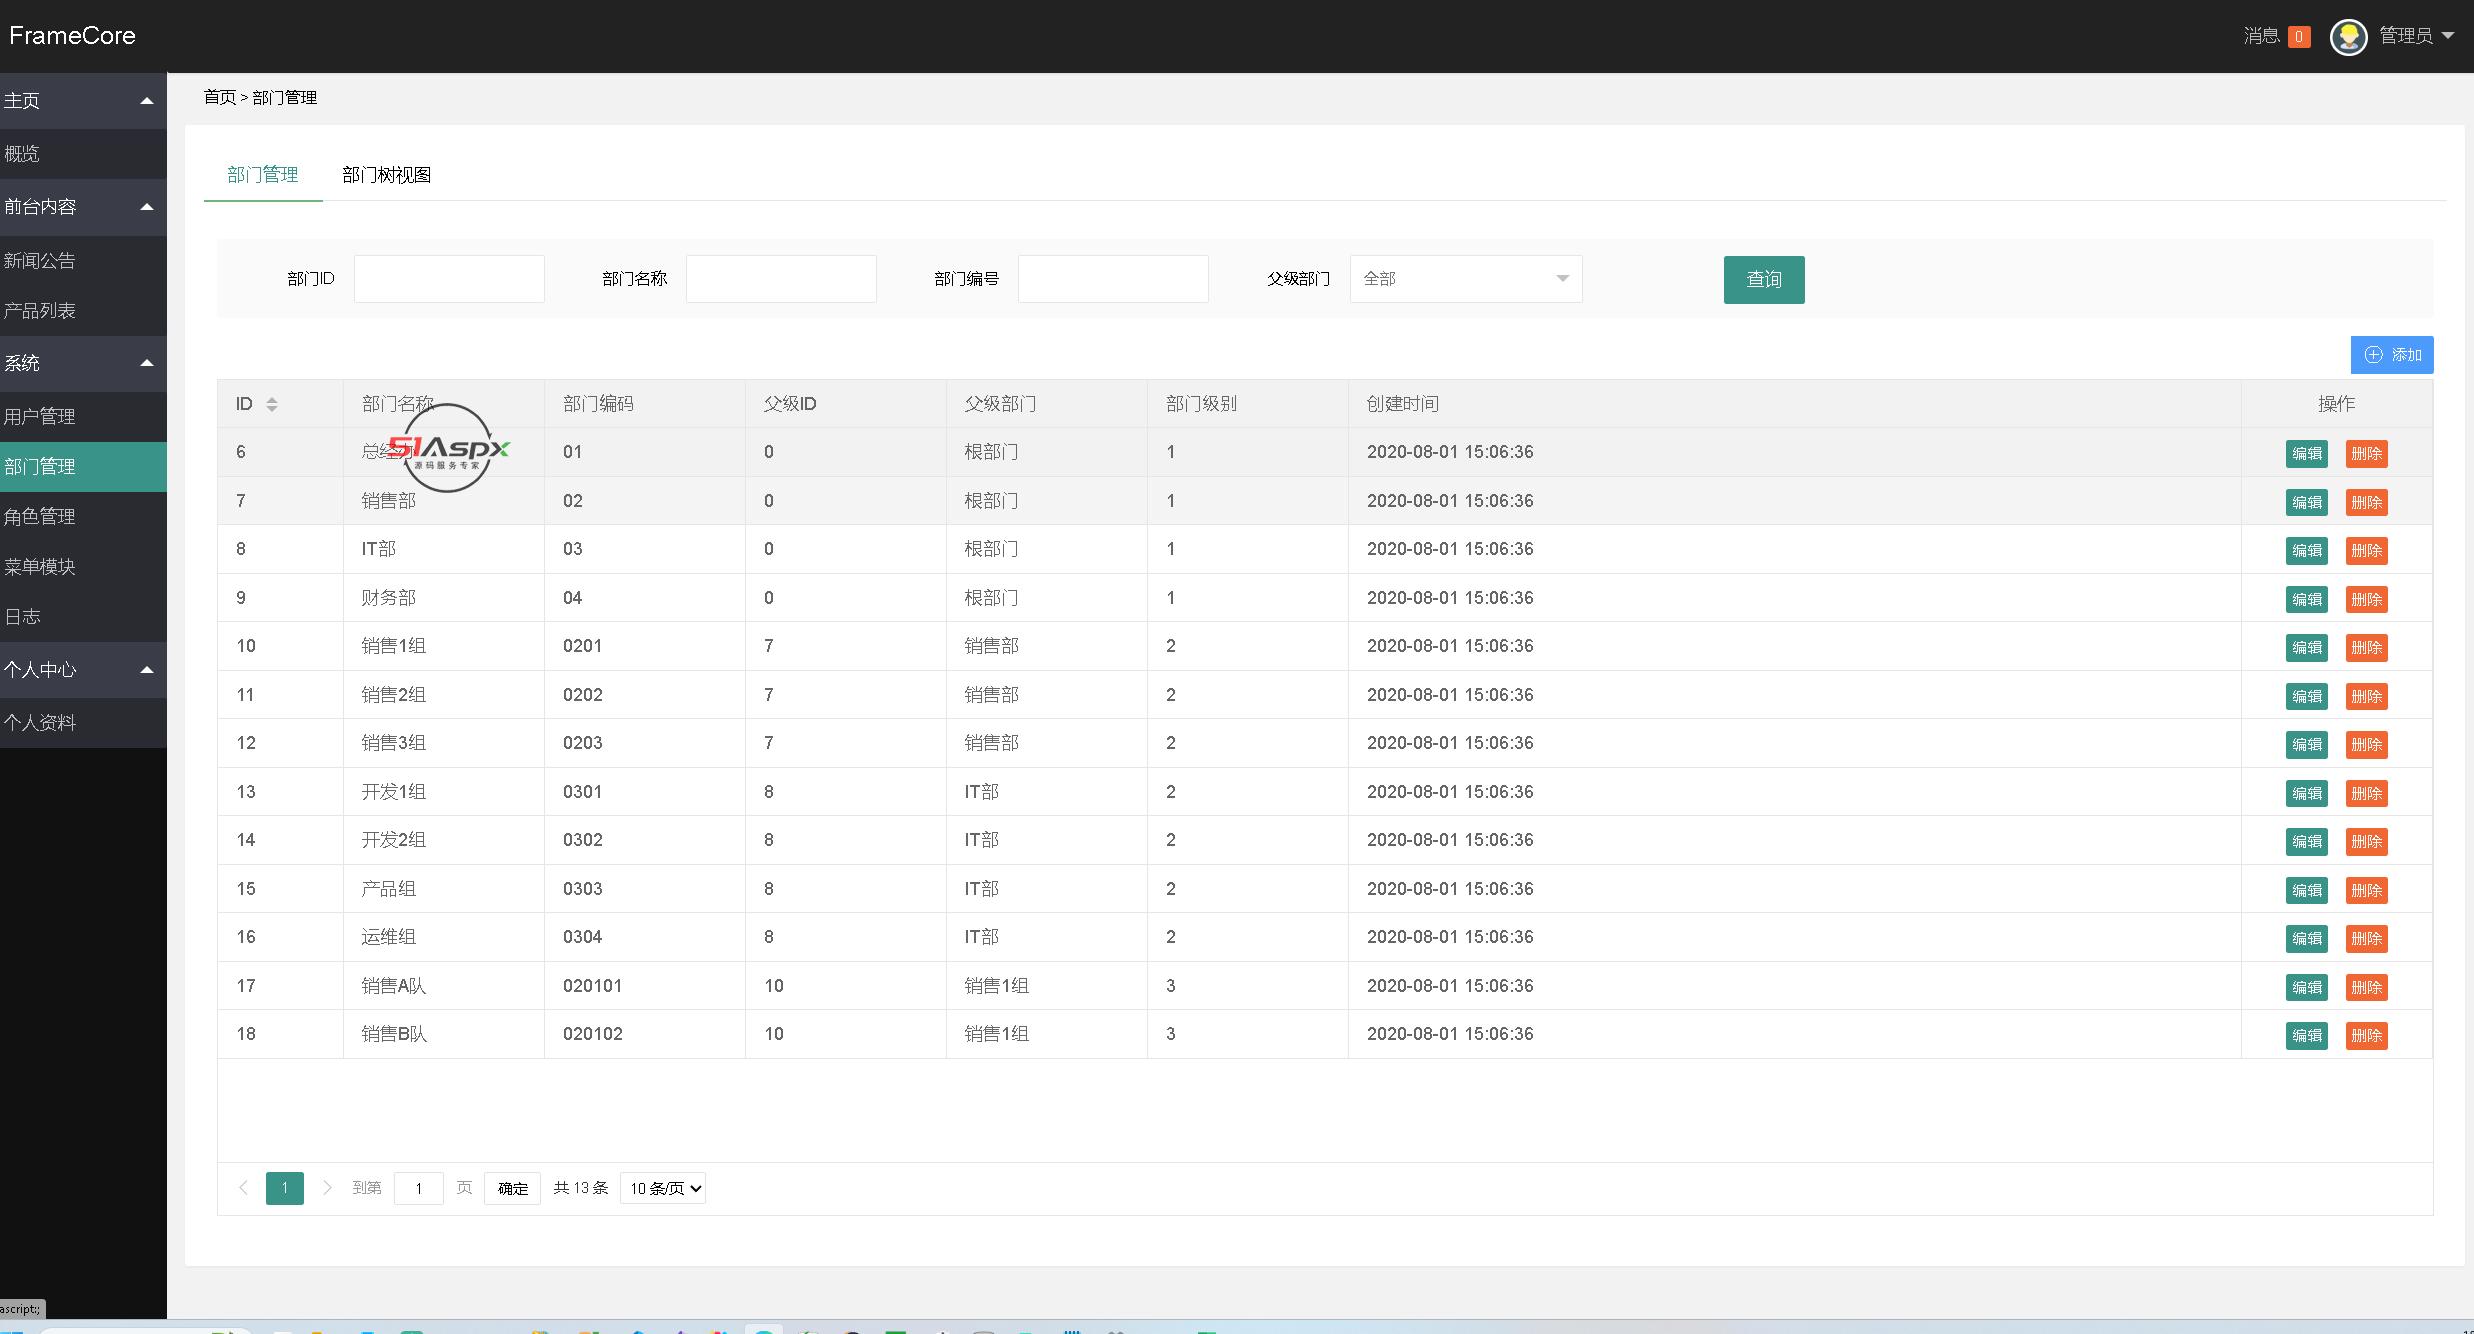
Task: Edit the department row with ID 6
Action: pyautogui.click(x=2307, y=454)
